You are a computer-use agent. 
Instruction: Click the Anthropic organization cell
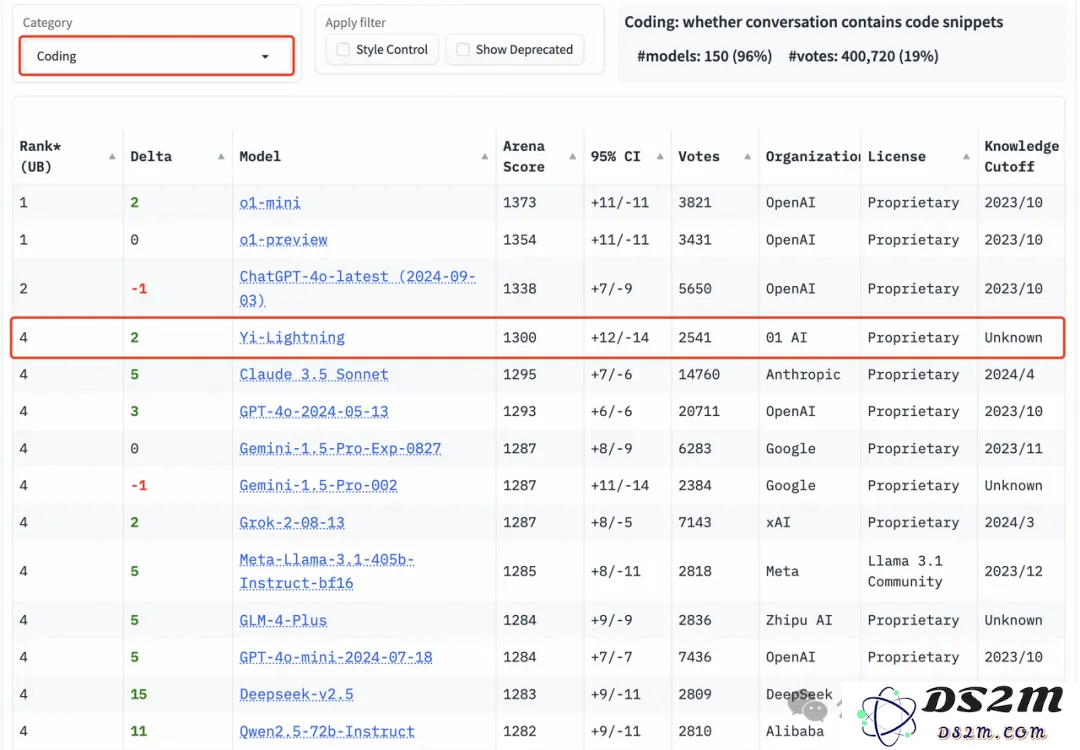(803, 375)
